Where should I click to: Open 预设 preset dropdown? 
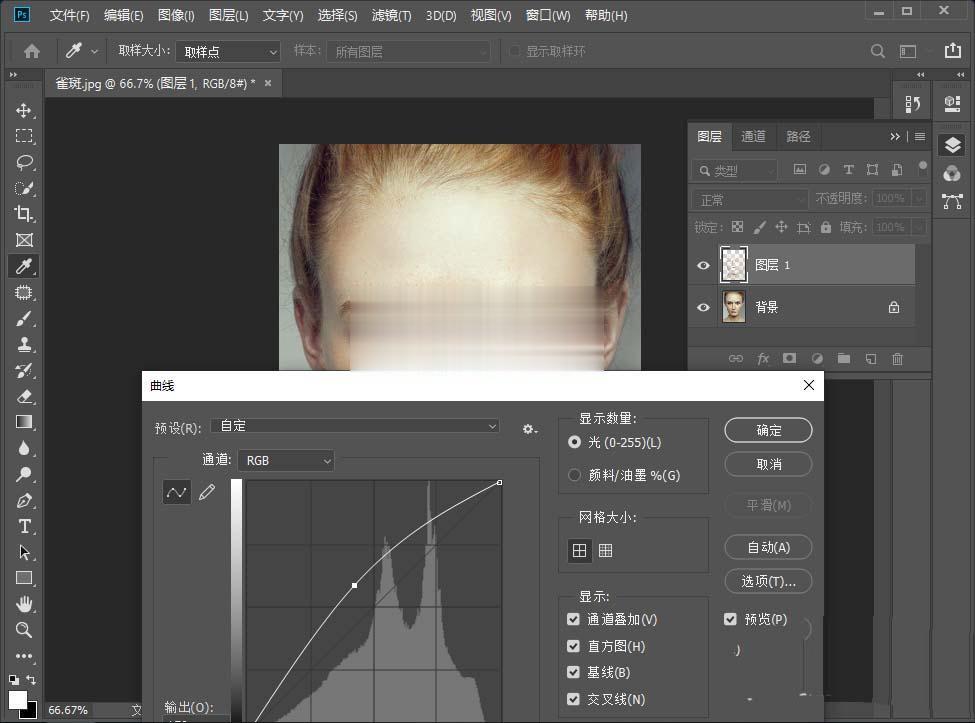355,426
